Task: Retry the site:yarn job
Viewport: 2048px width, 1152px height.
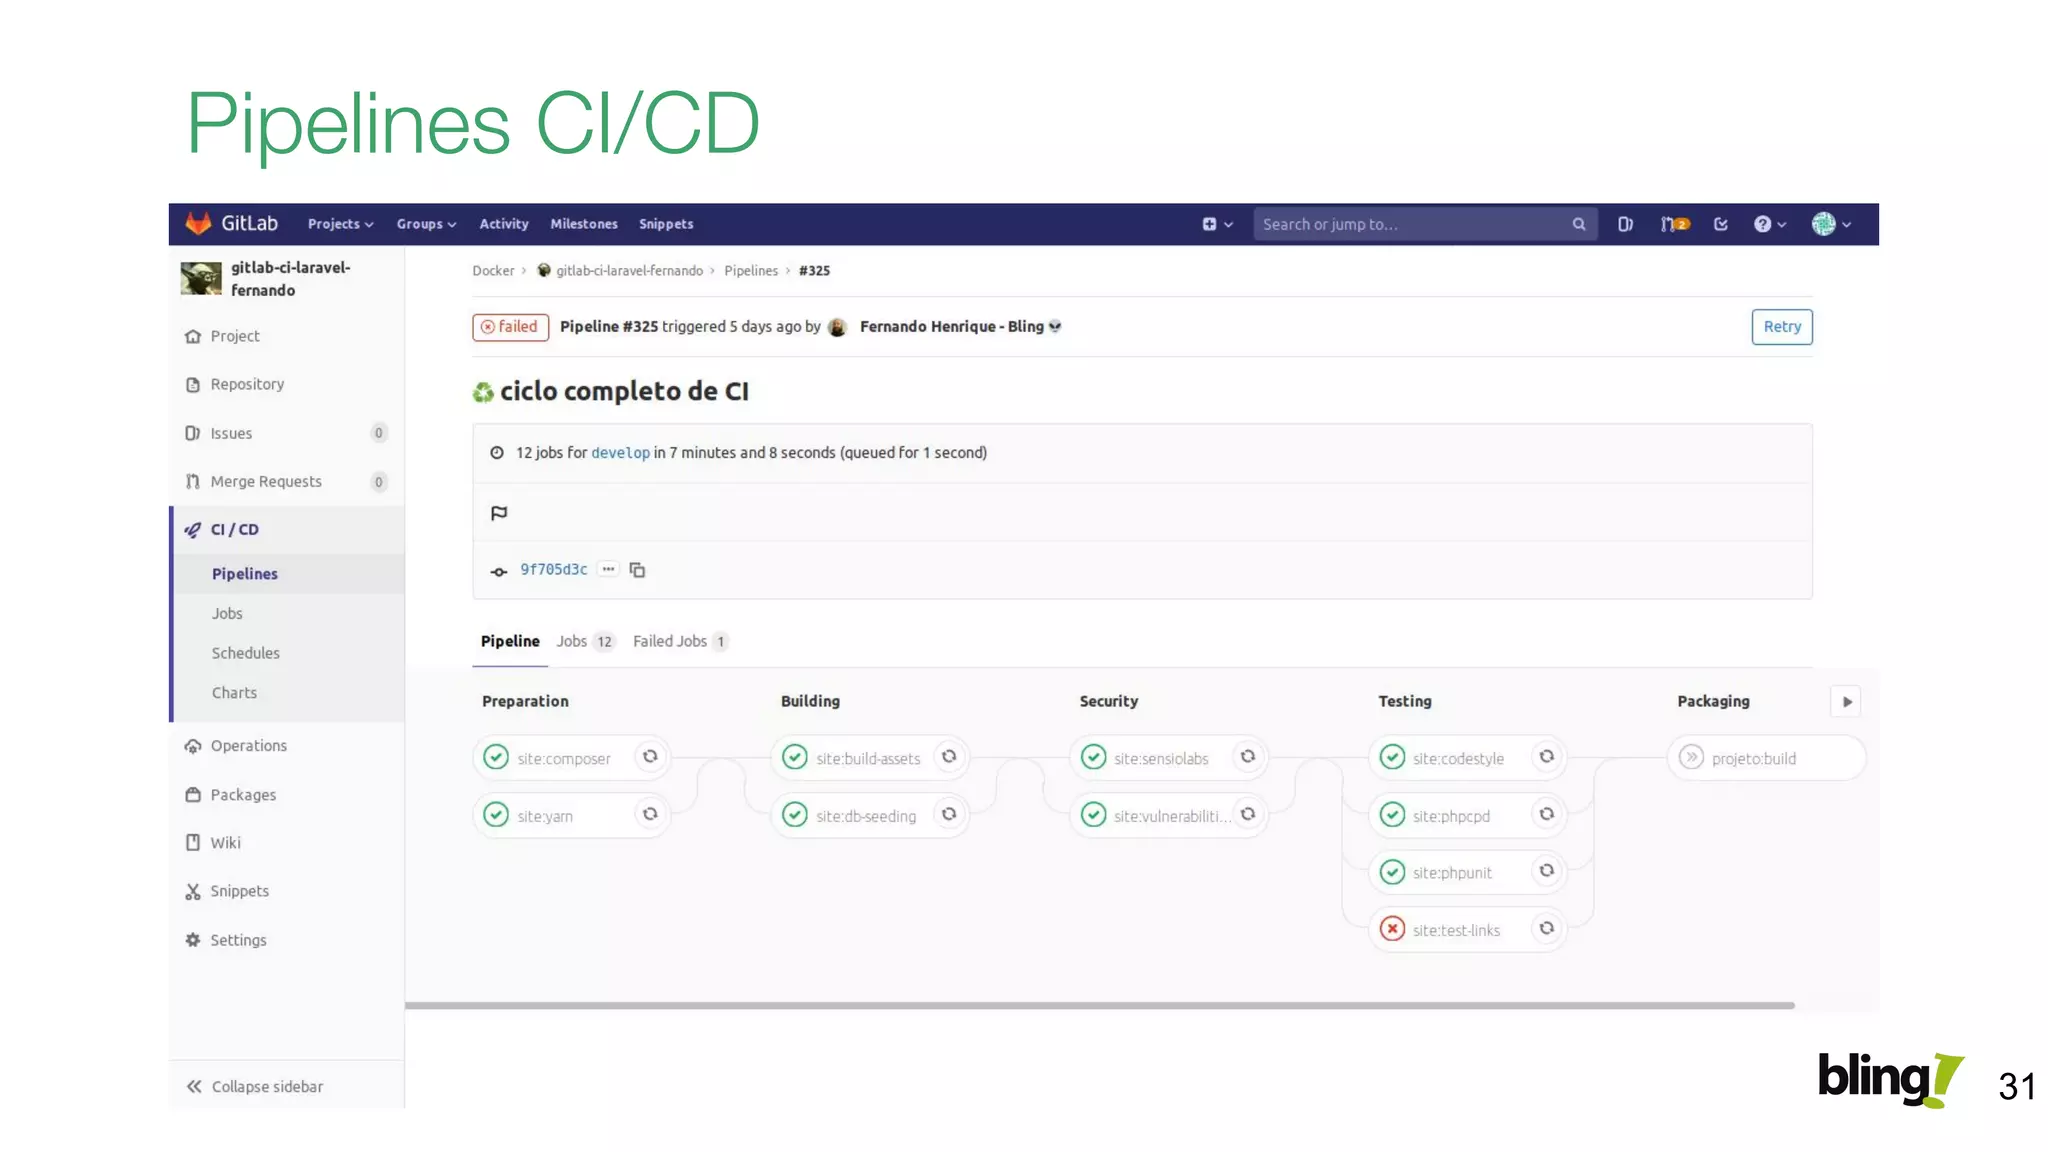Action: point(650,814)
